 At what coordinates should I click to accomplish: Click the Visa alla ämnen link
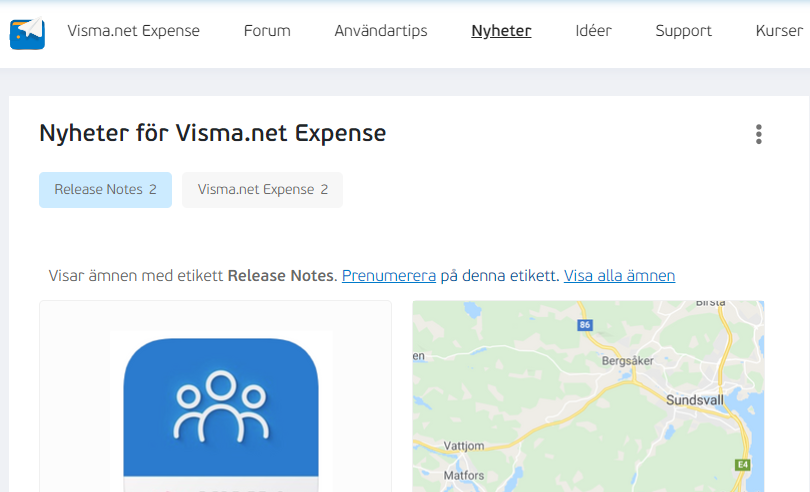point(619,276)
